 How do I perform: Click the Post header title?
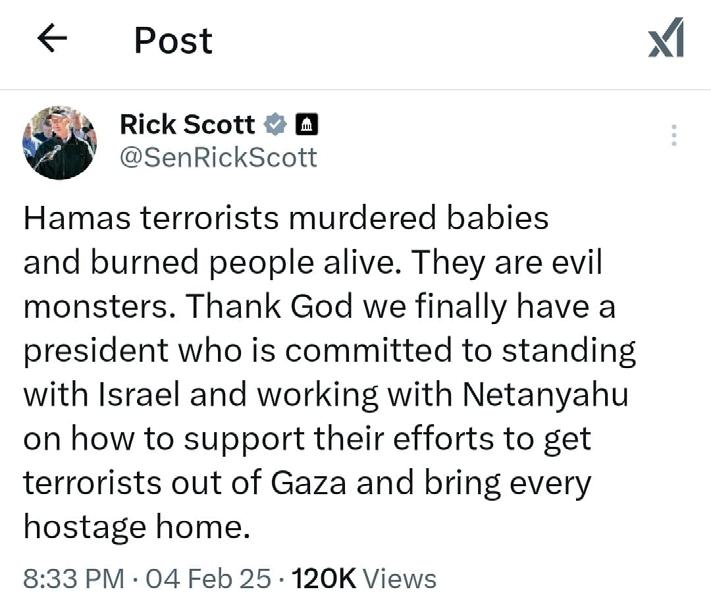173,40
